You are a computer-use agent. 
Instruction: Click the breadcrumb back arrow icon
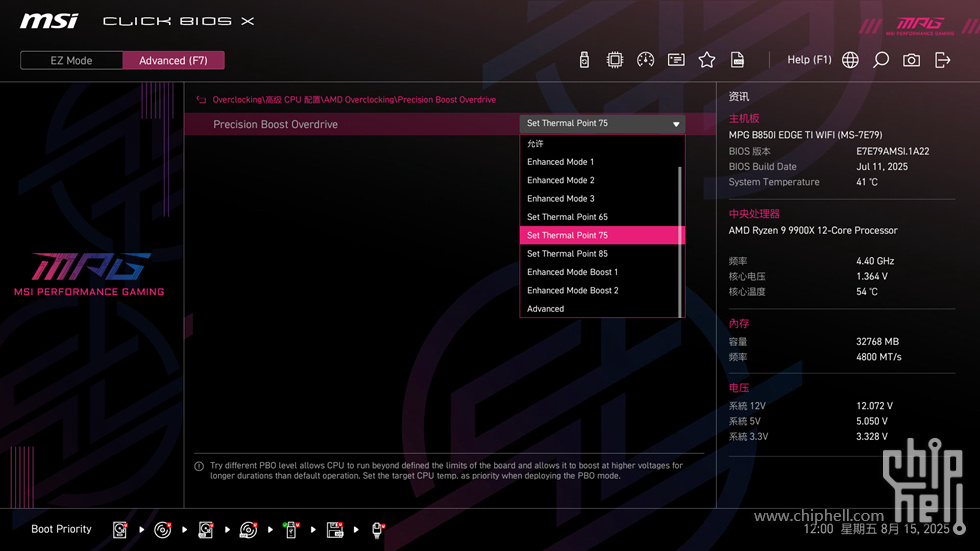(x=201, y=99)
